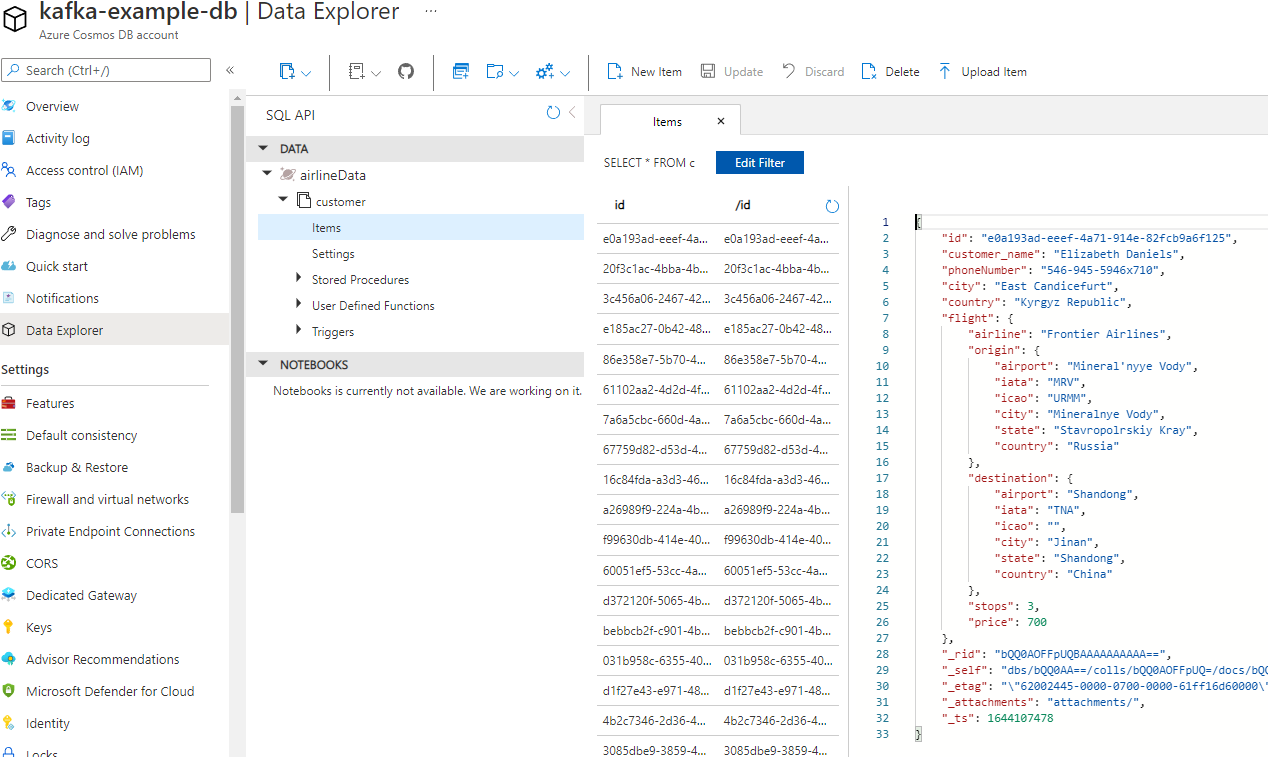Click the Update command
1268x757 pixels.
click(732, 72)
